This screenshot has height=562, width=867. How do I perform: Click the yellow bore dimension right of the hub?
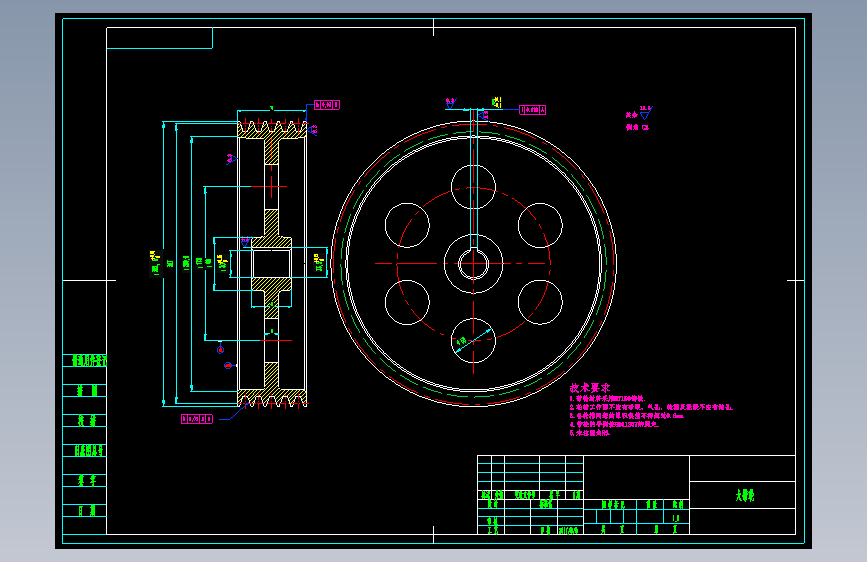click(319, 262)
